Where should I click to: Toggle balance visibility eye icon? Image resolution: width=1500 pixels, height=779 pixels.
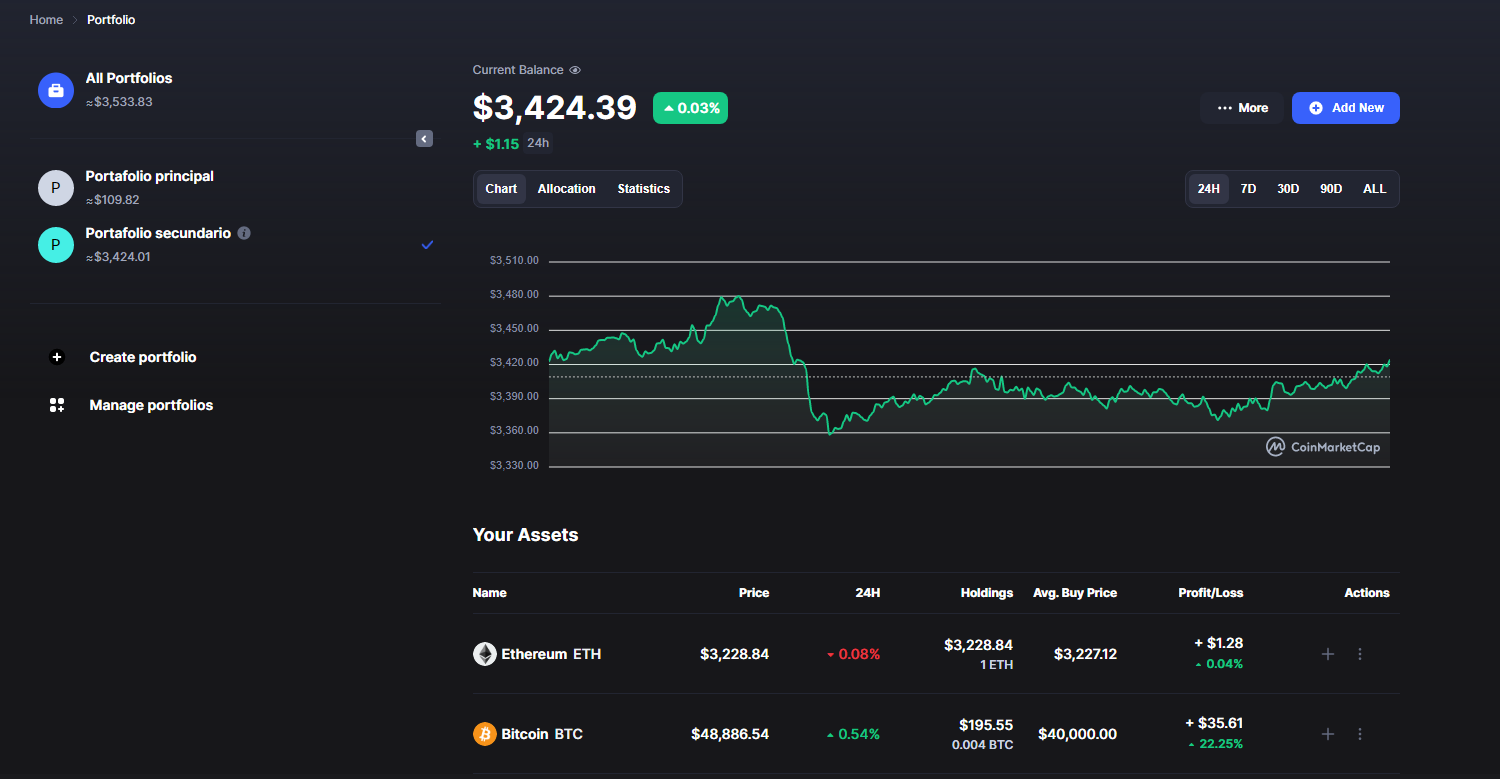coord(575,70)
